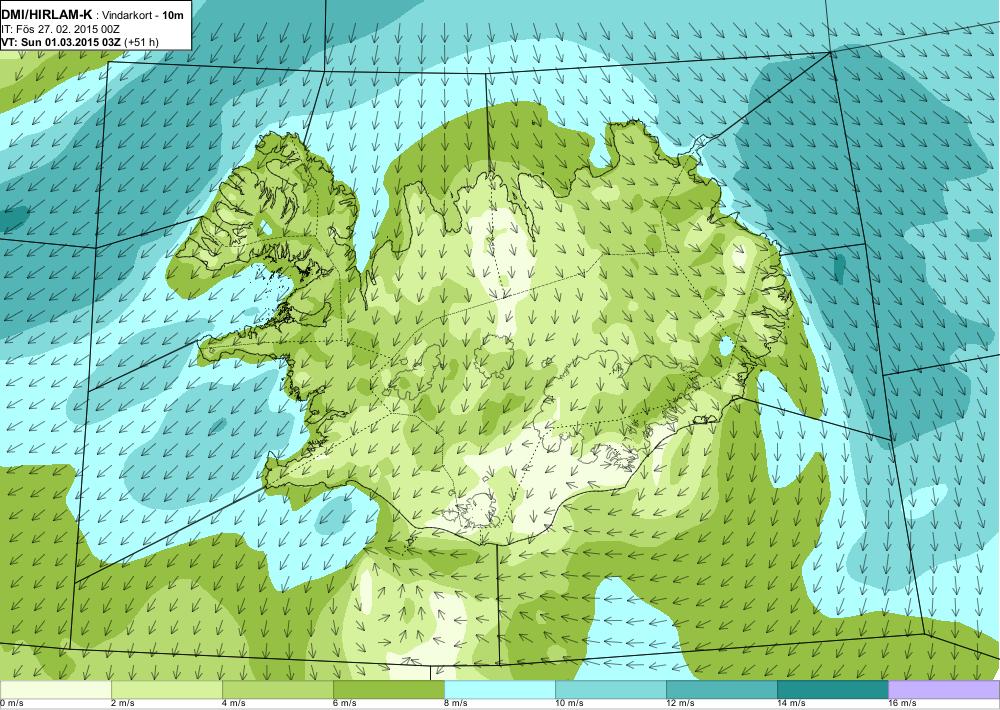The image size is (1000, 710).
Task: Select the '8 m/s' legend label
Action: [x=456, y=704]
